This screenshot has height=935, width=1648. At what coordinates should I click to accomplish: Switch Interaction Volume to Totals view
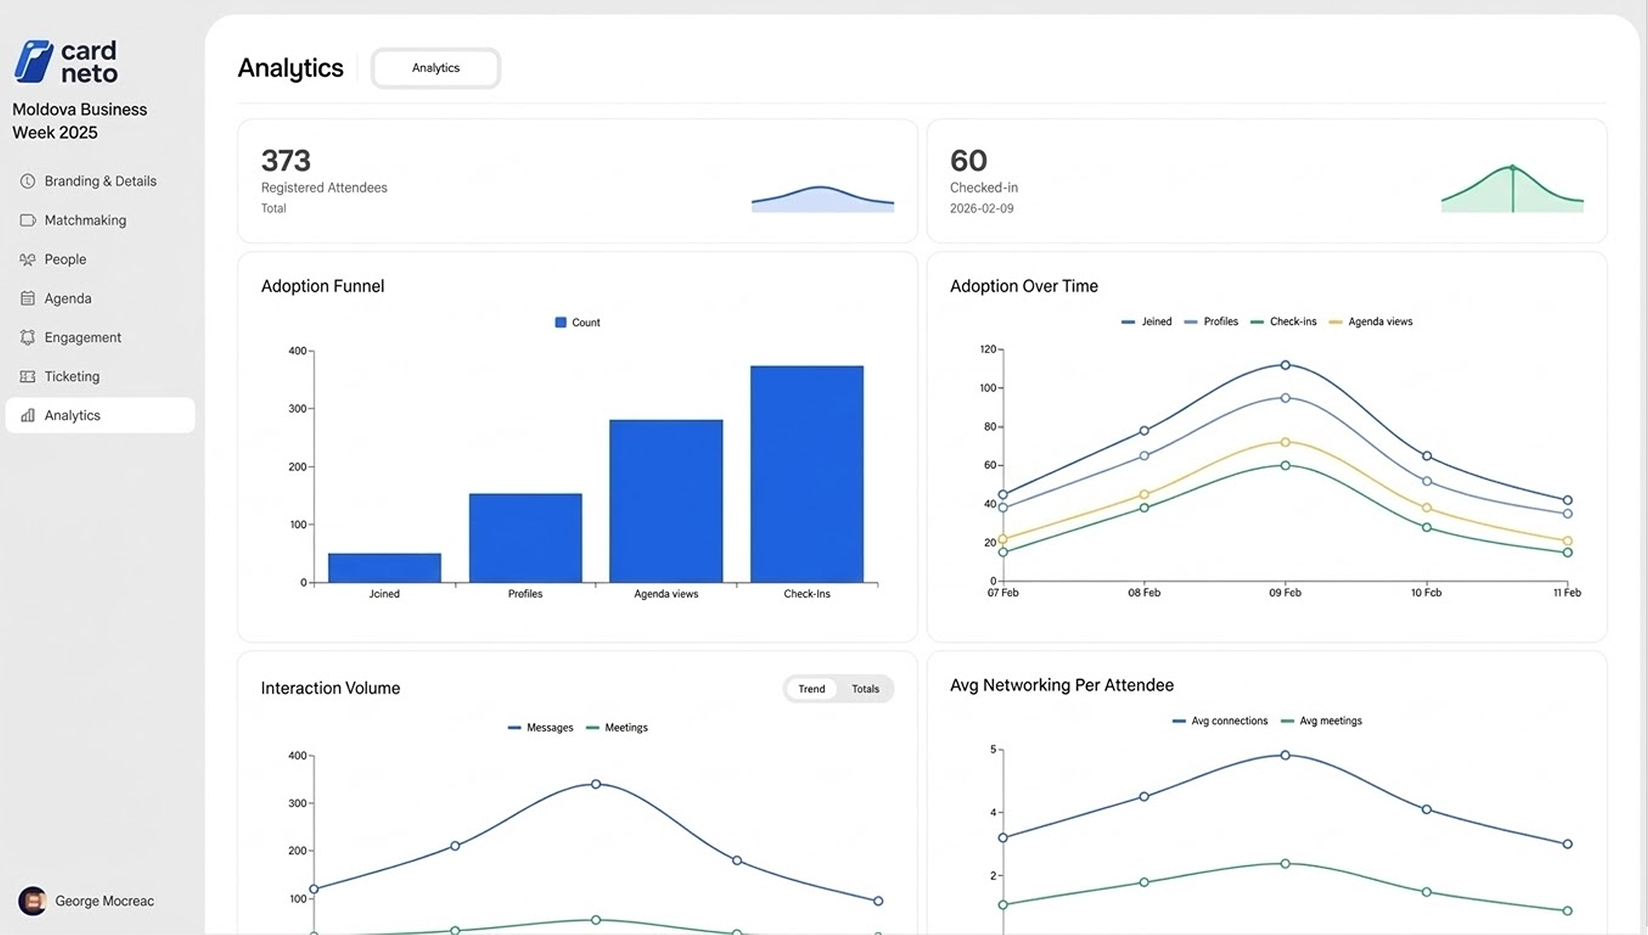tap(864, 689)
